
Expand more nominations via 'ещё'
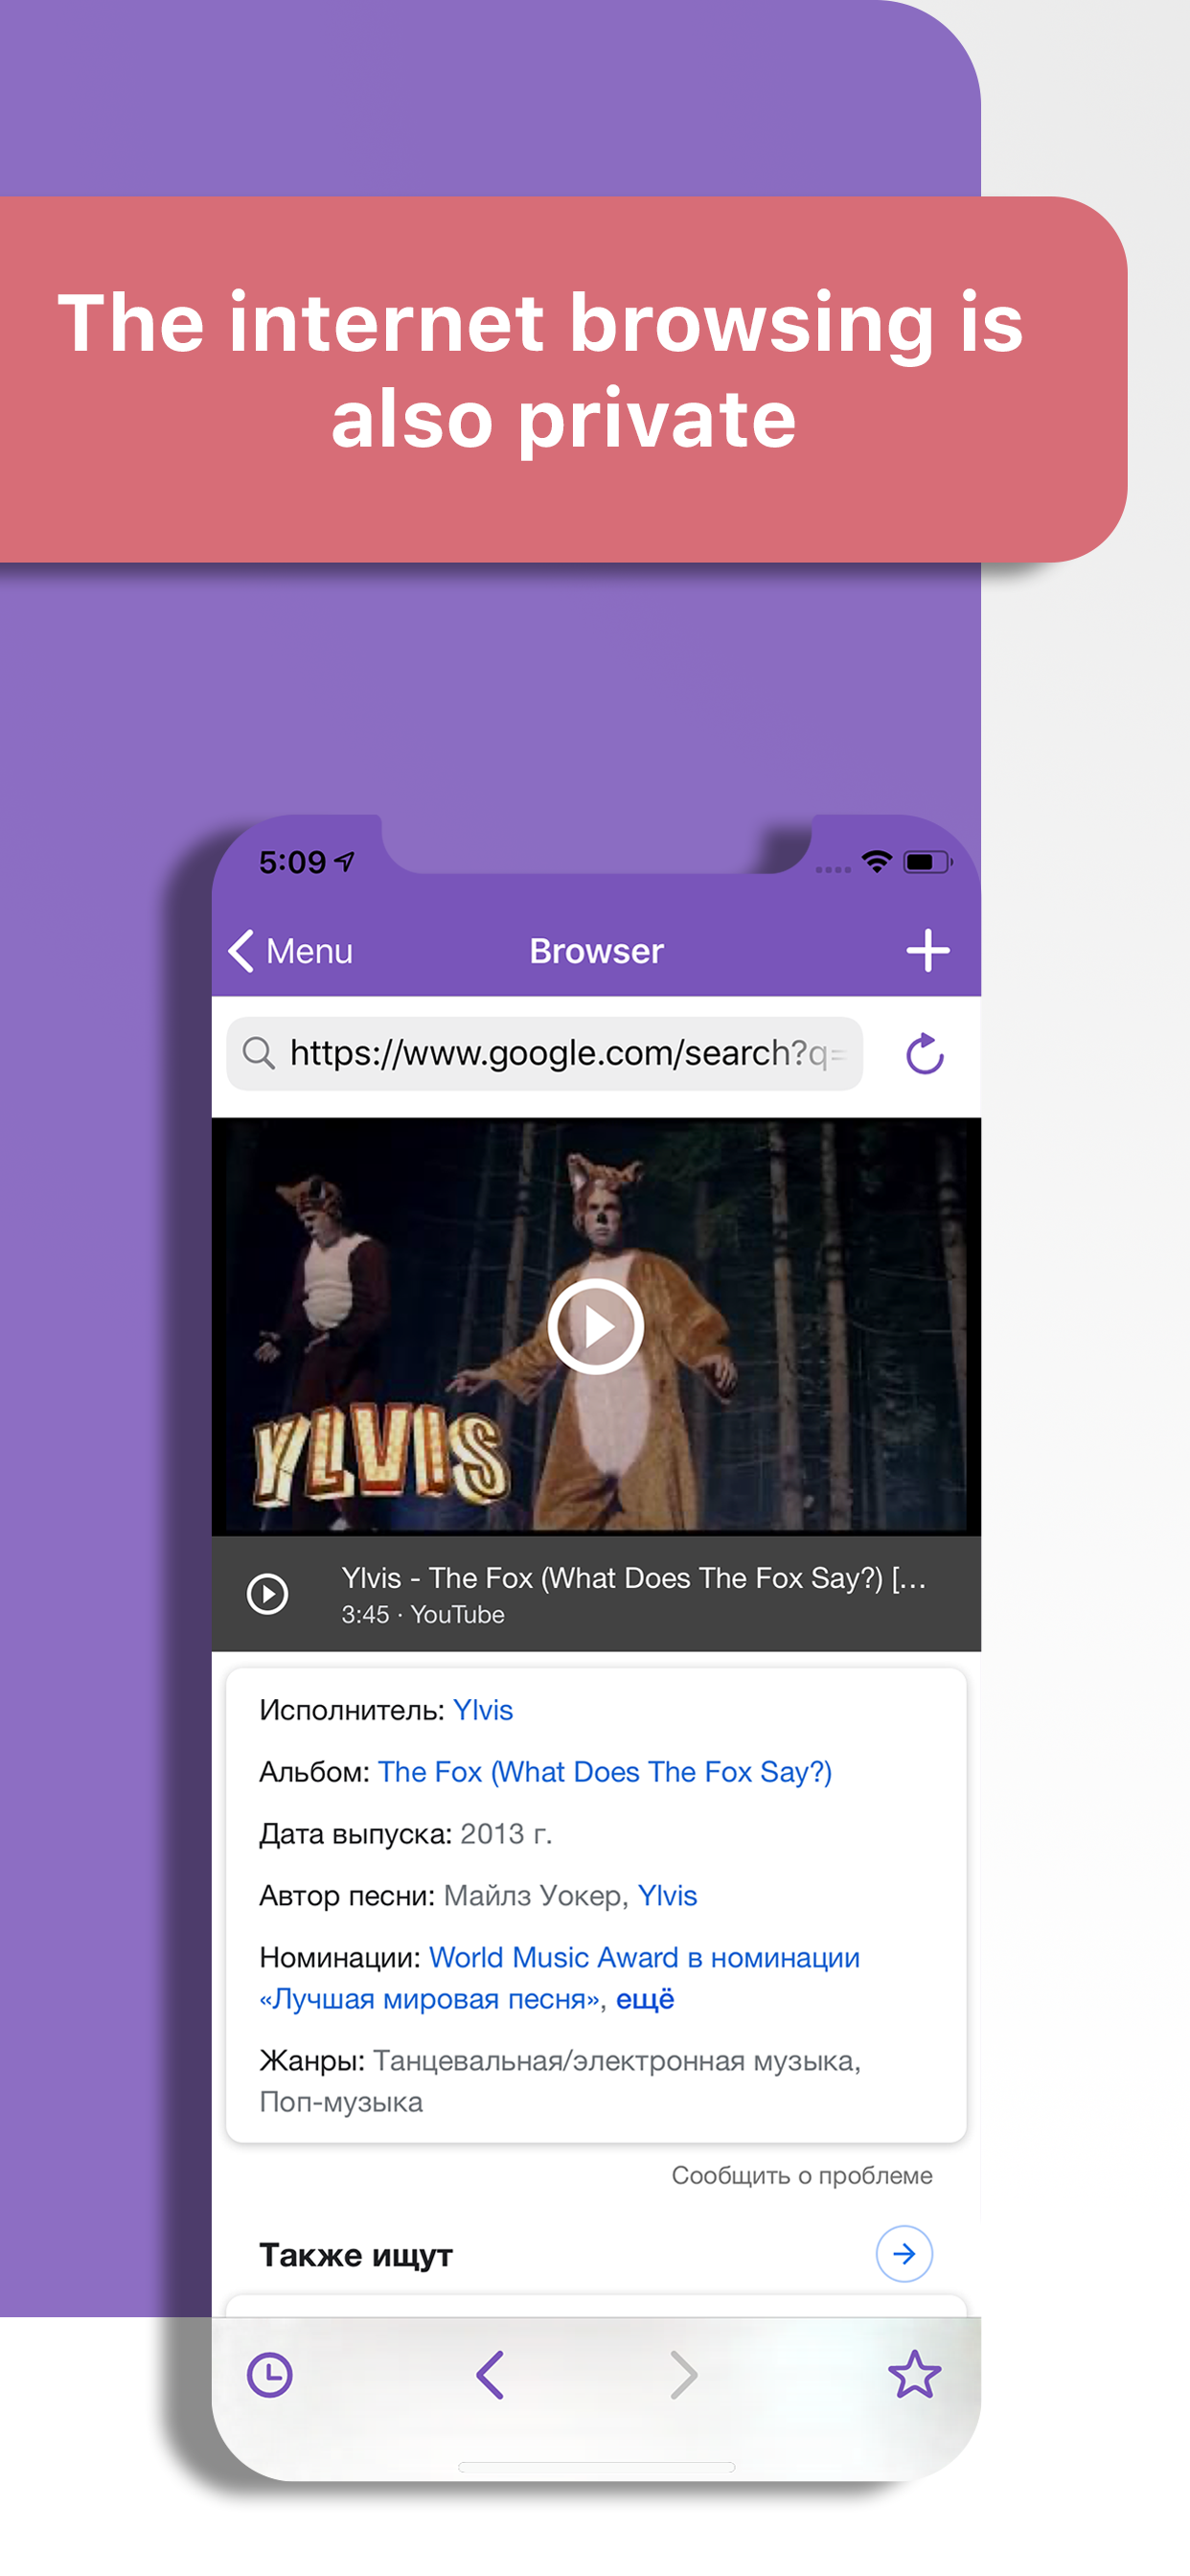(645, 1999)
